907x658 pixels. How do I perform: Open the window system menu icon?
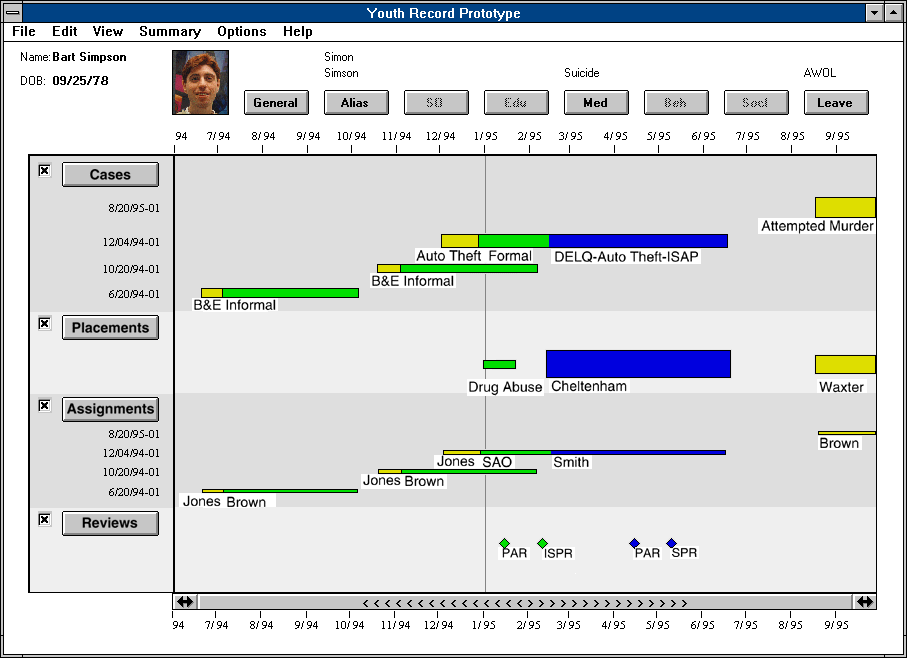coord(14,13)
